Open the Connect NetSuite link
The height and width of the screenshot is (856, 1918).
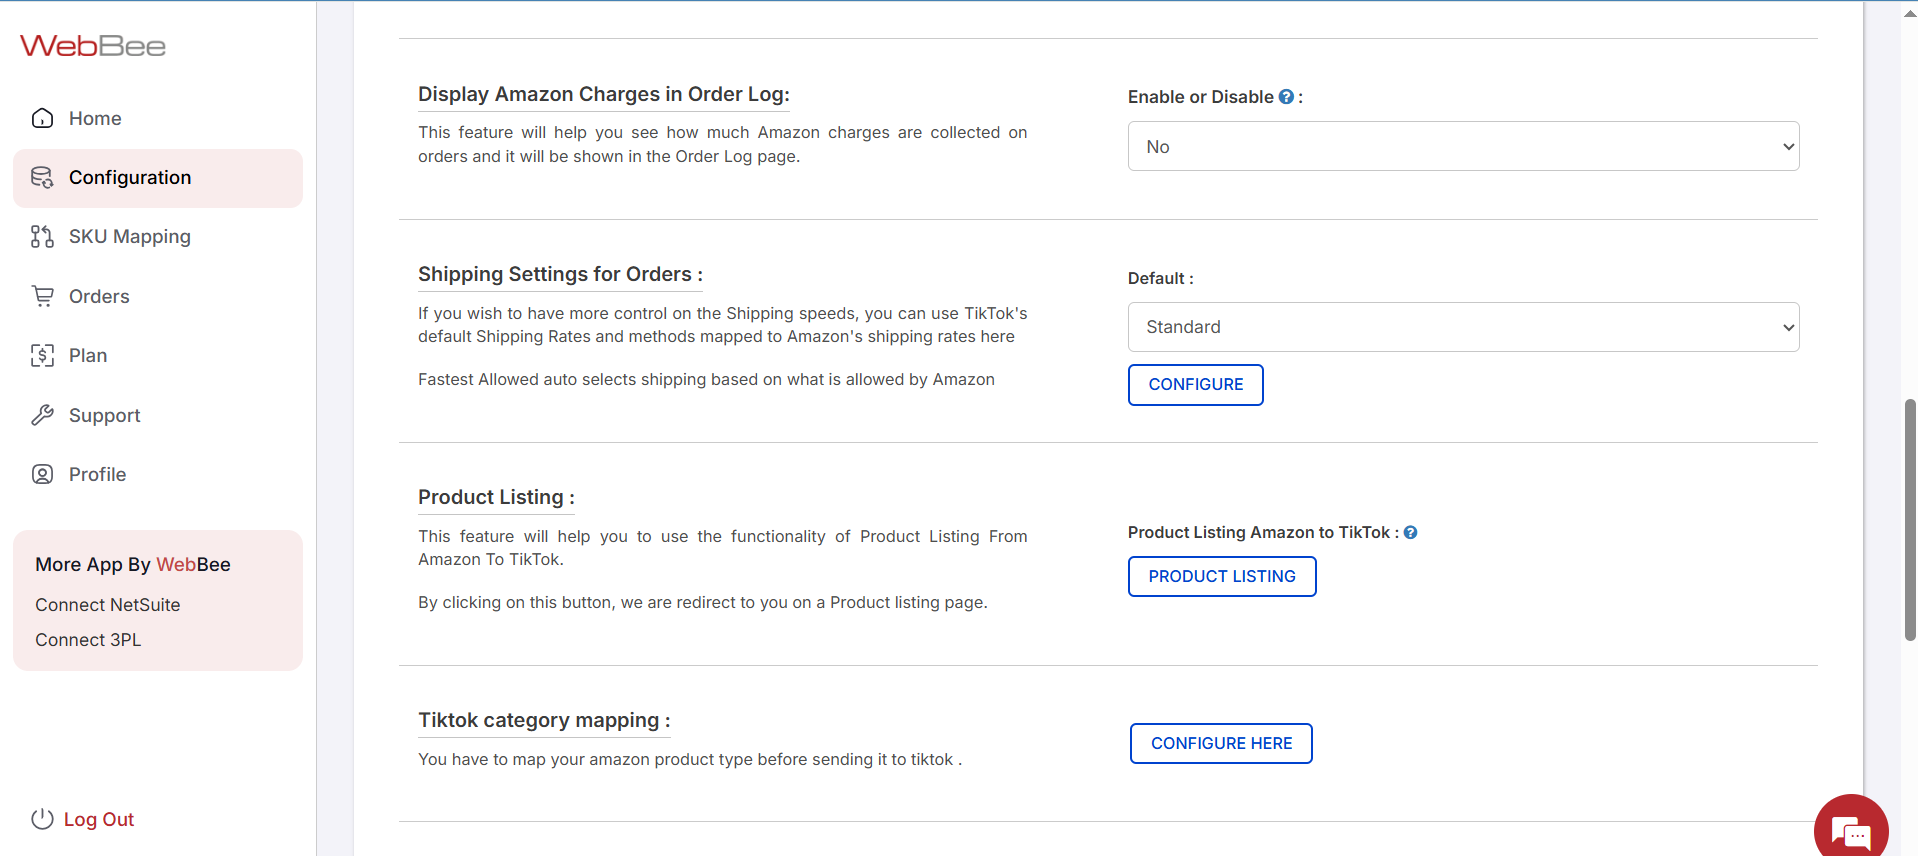tap(108, 605)
